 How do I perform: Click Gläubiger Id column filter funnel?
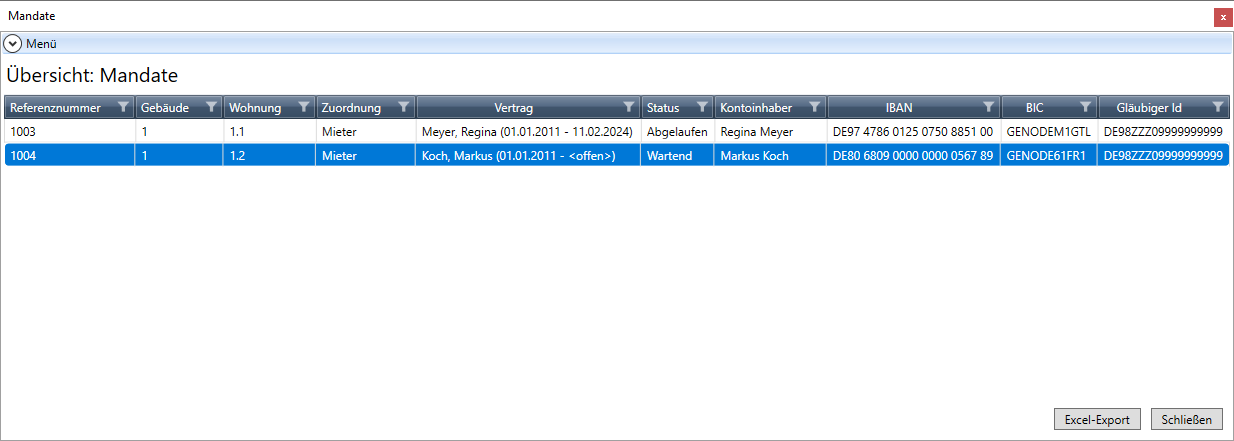(x=1217, y=107)
